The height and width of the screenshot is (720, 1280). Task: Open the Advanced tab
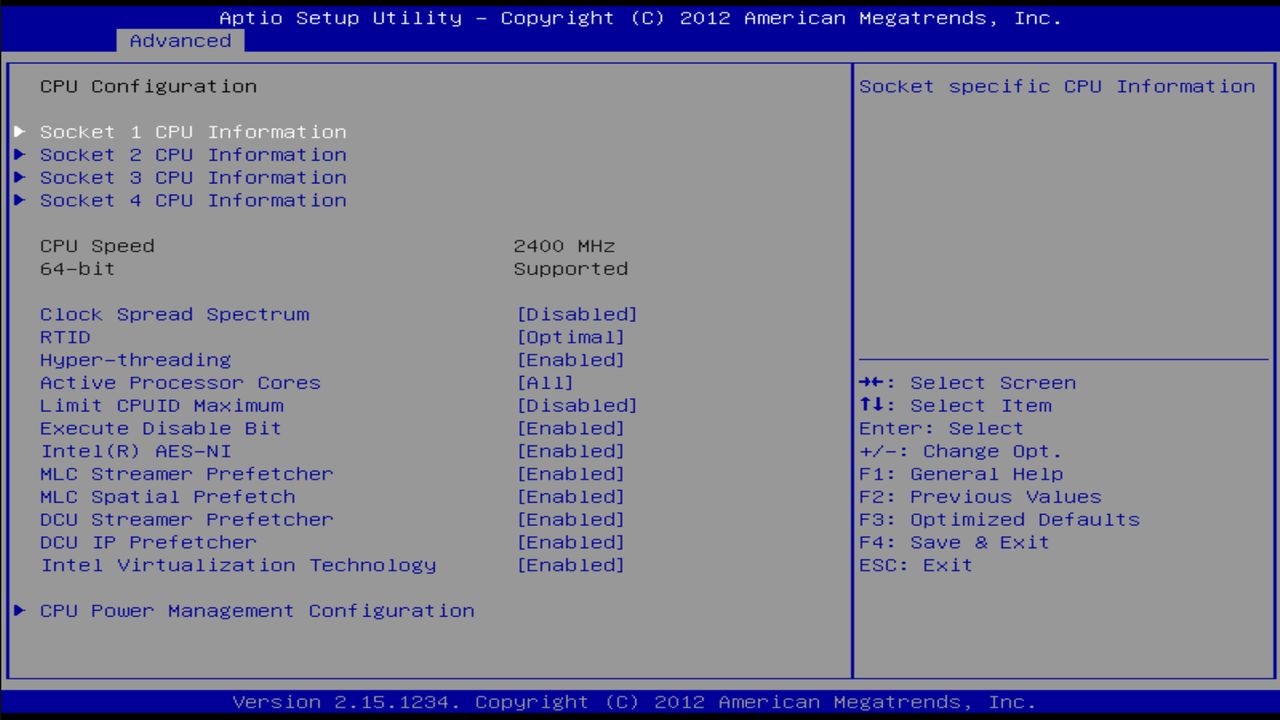click(x=180, y=41)
